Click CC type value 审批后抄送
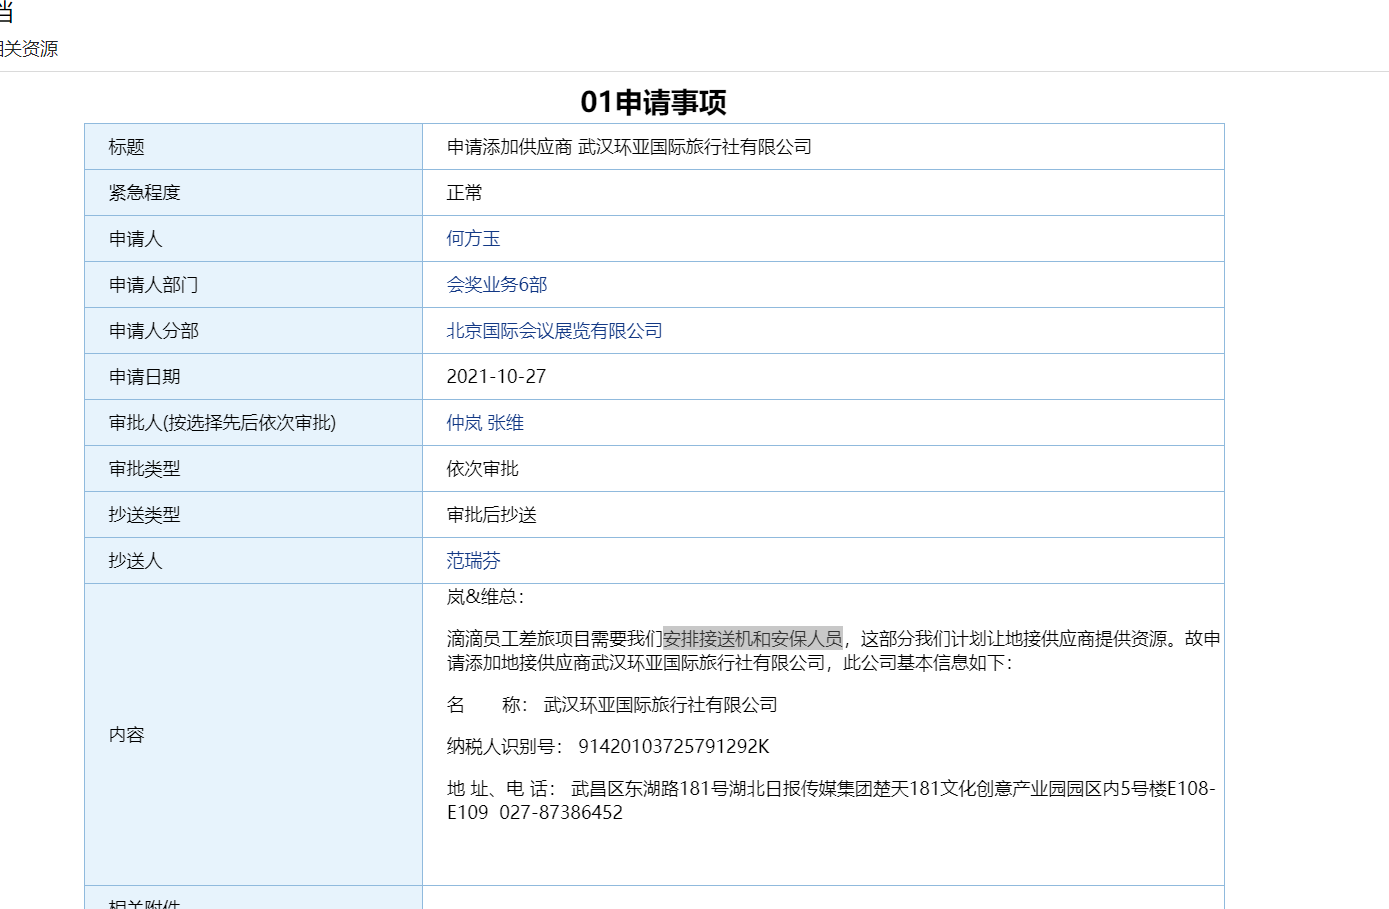The height and width of the screenshot is (909, 1389). pyautogui.click(x=491, y=515)
